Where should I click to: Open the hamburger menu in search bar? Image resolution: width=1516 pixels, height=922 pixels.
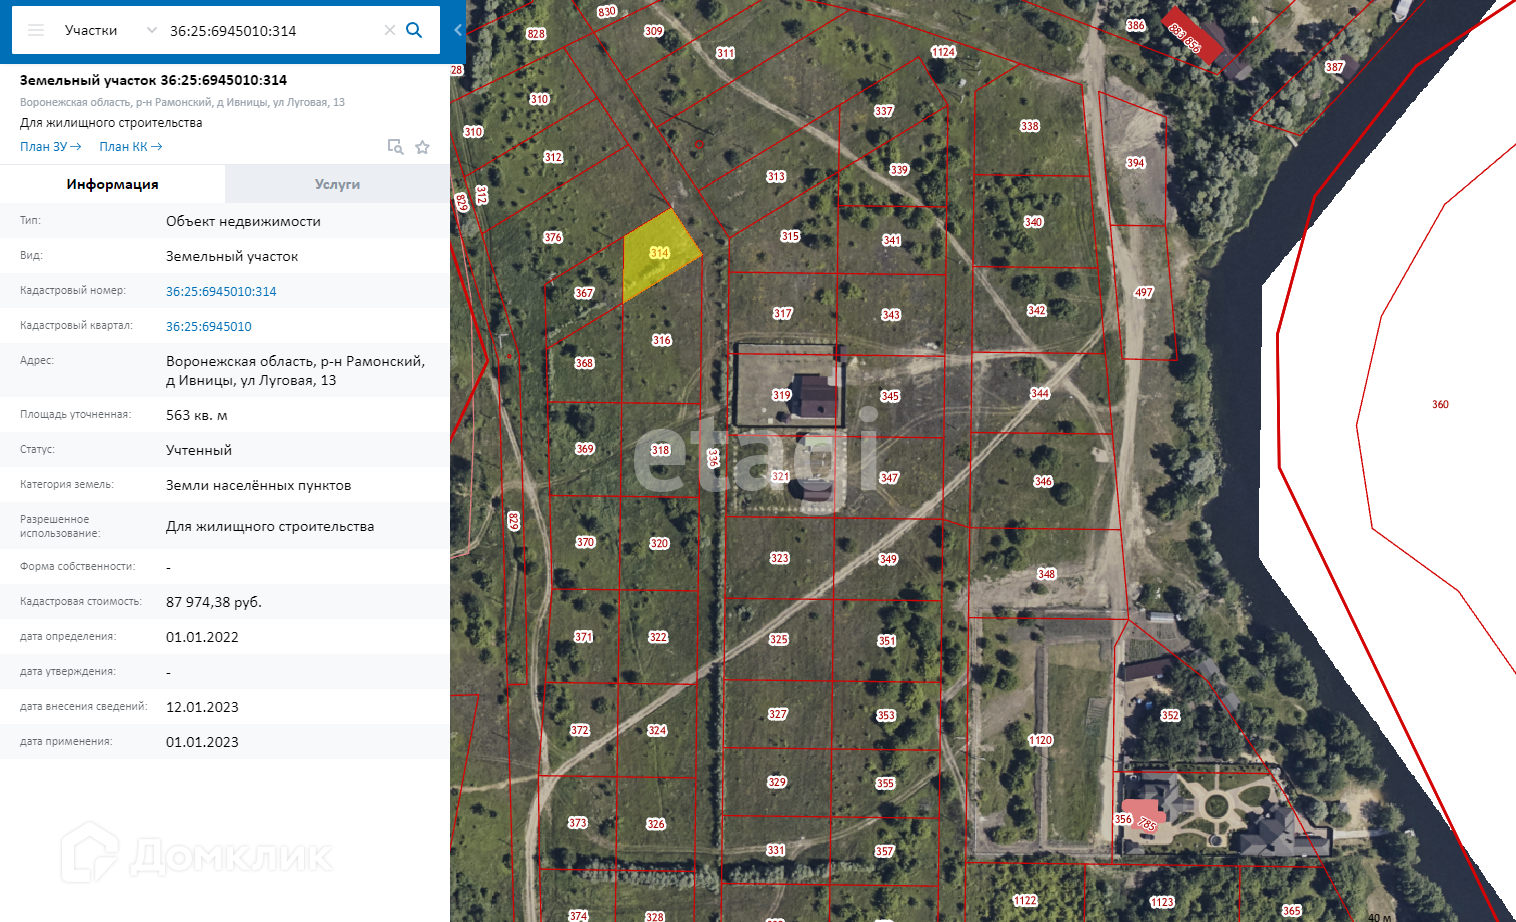click(x=36, y=30)
